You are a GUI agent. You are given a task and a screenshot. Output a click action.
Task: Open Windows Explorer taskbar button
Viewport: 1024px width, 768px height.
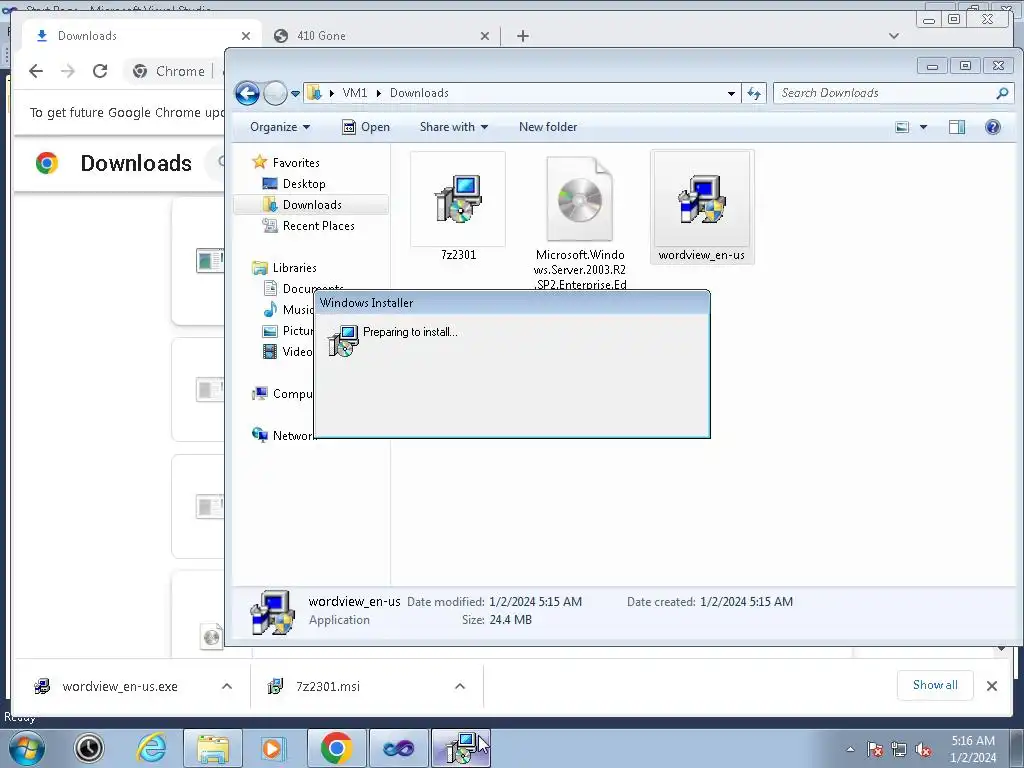(x=213, y=748)
